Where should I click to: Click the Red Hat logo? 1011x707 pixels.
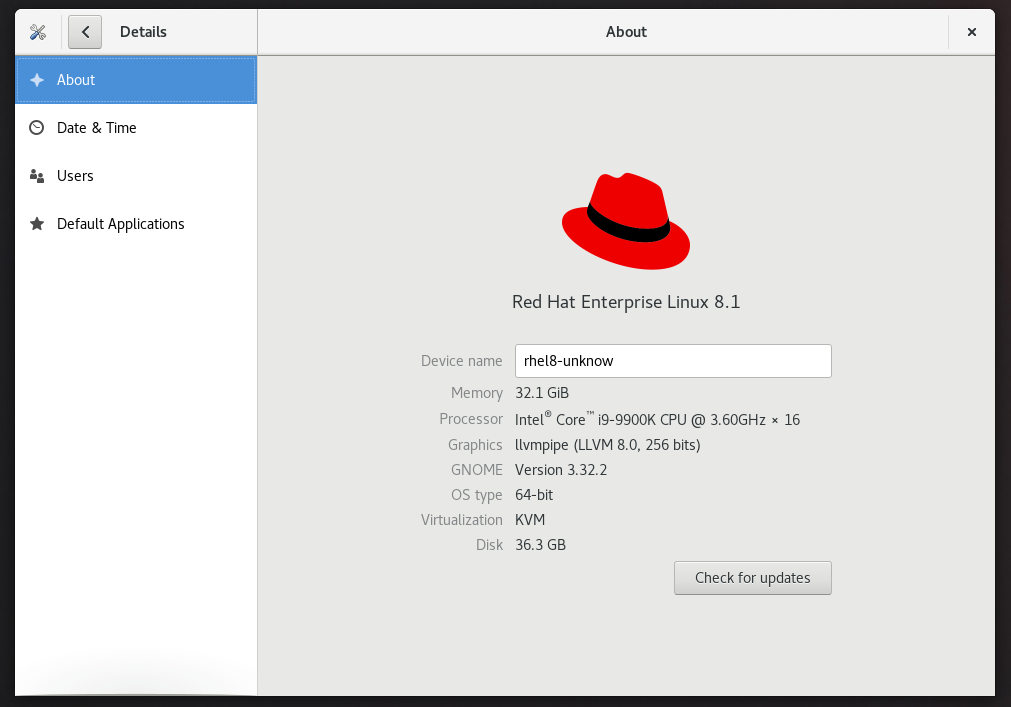626,221
